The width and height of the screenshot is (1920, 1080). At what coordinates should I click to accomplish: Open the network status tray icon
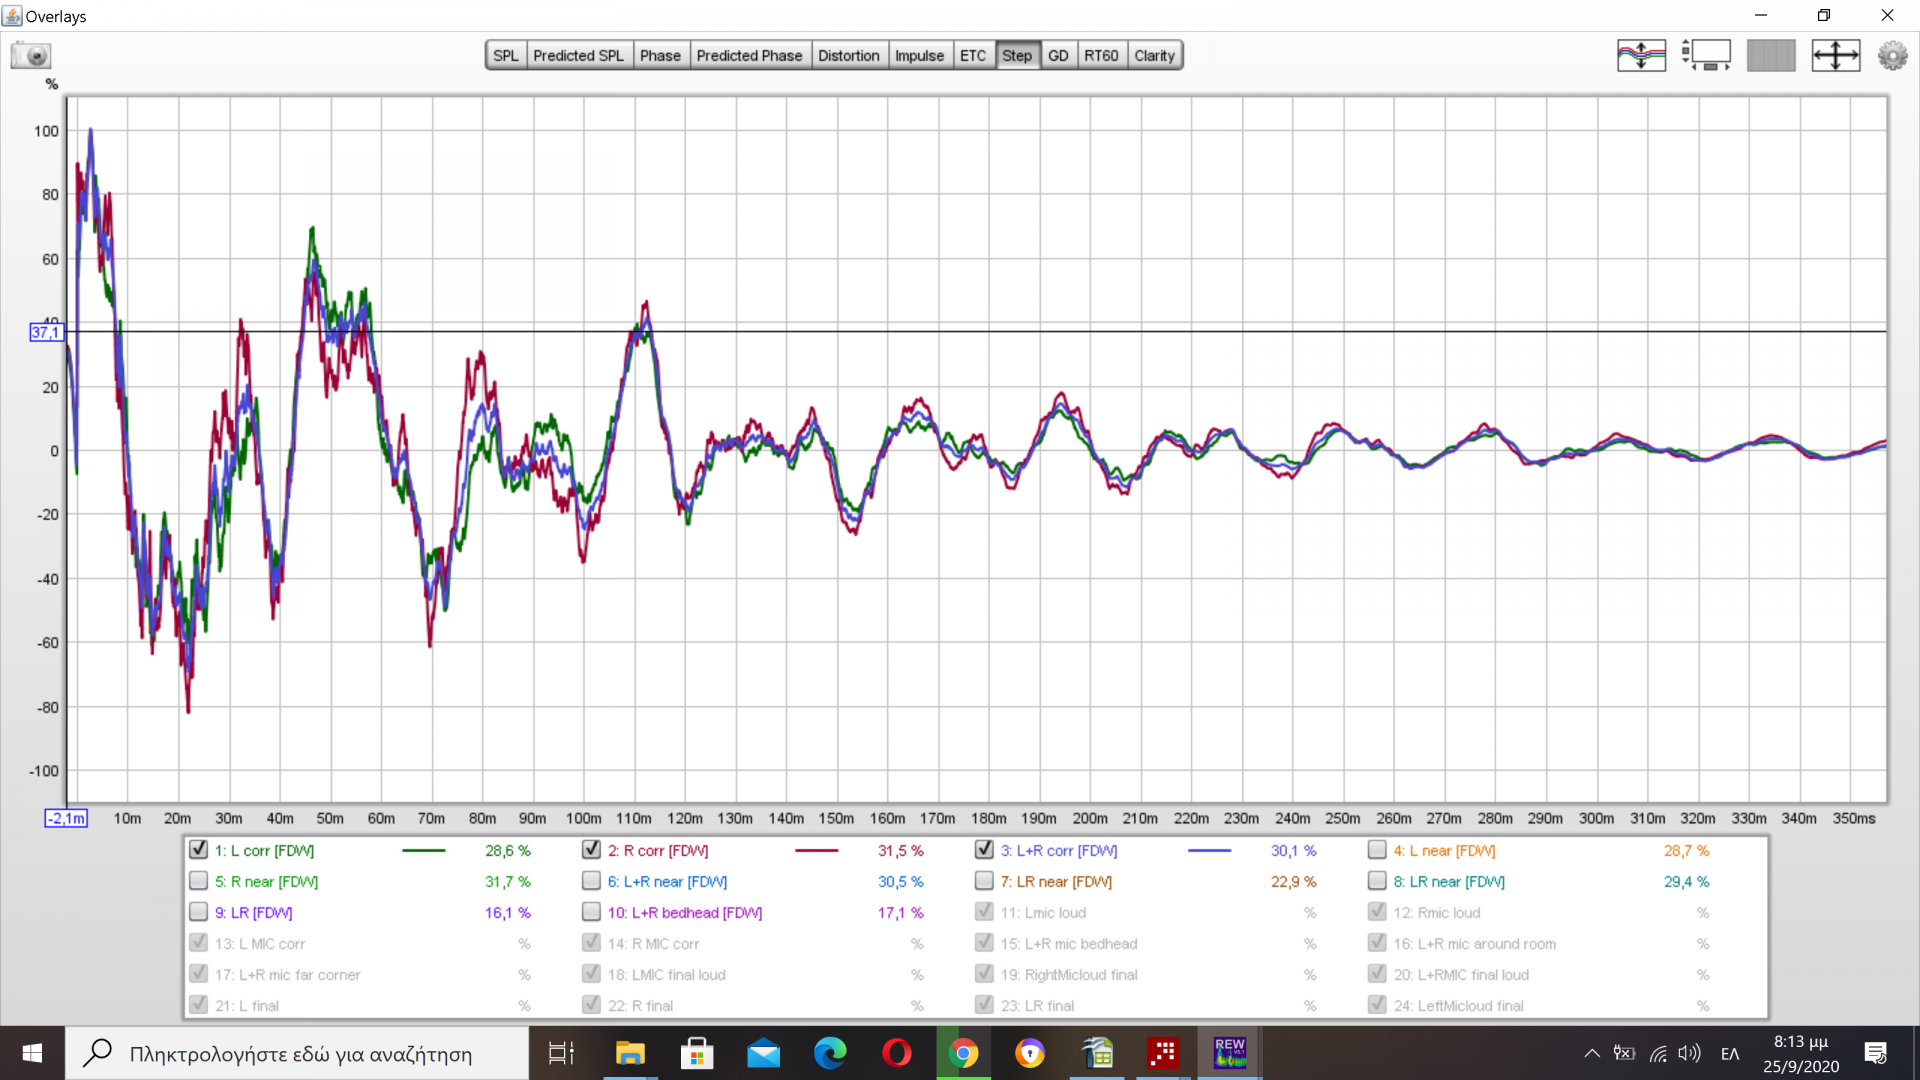[x=1658, y=1053]
